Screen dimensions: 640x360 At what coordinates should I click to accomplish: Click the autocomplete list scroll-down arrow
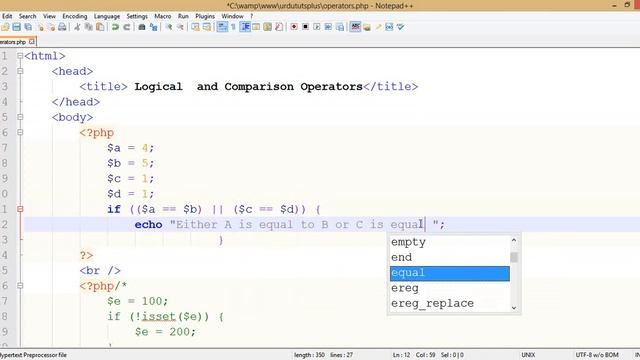click(x=514, y=308)
